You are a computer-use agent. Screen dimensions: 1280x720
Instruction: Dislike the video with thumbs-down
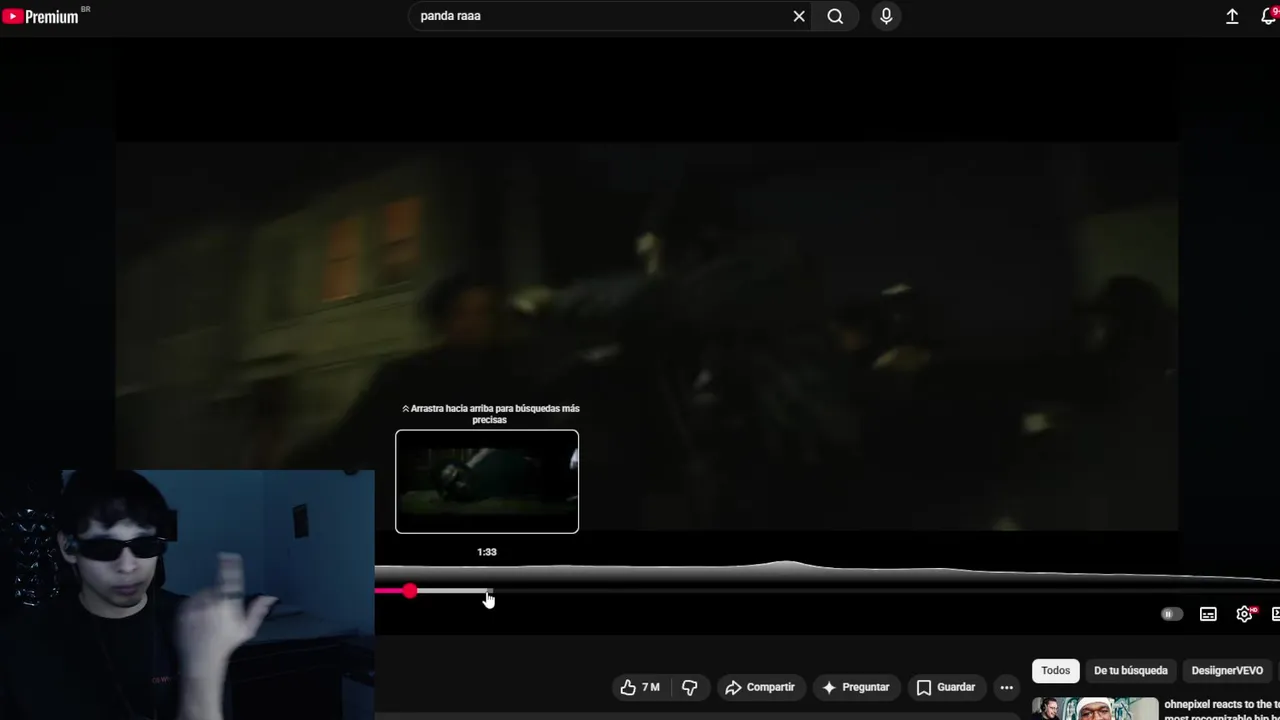click(x=690, y=687)
